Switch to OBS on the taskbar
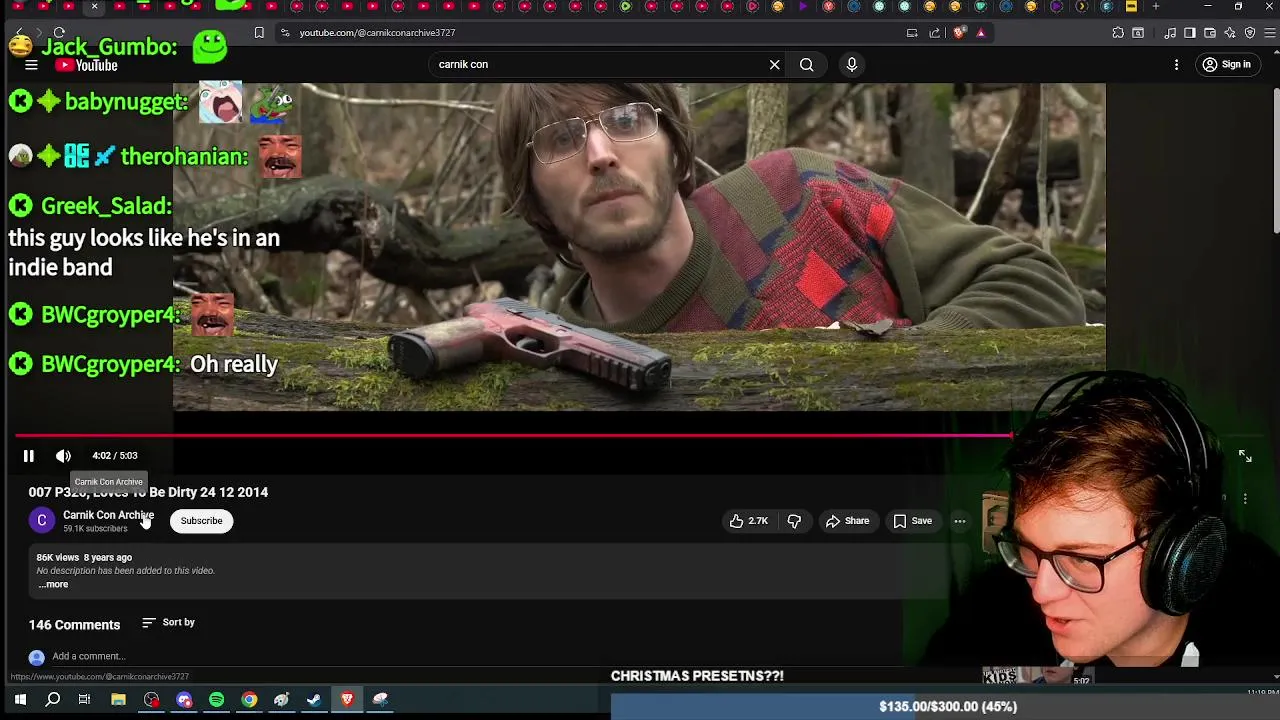1280x720 pixels. pos(151,700)
